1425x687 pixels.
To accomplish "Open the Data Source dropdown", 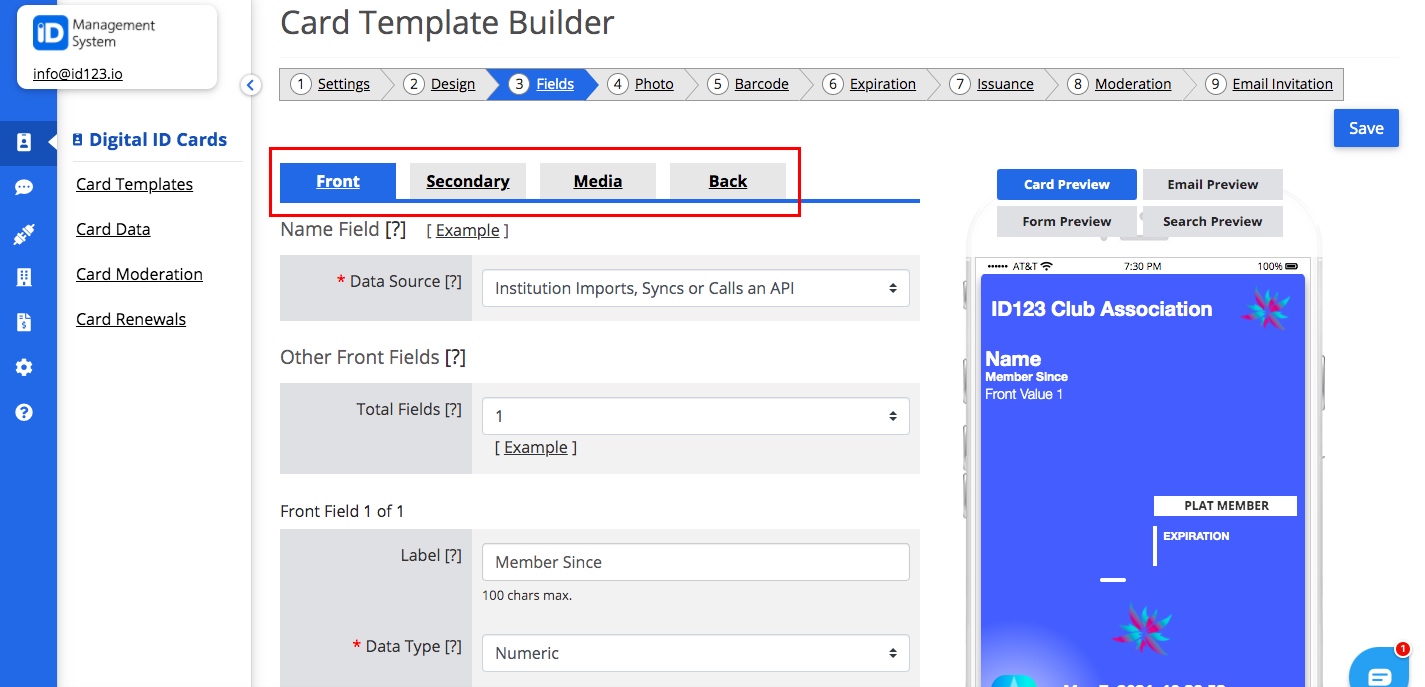I will coord(695,288).
